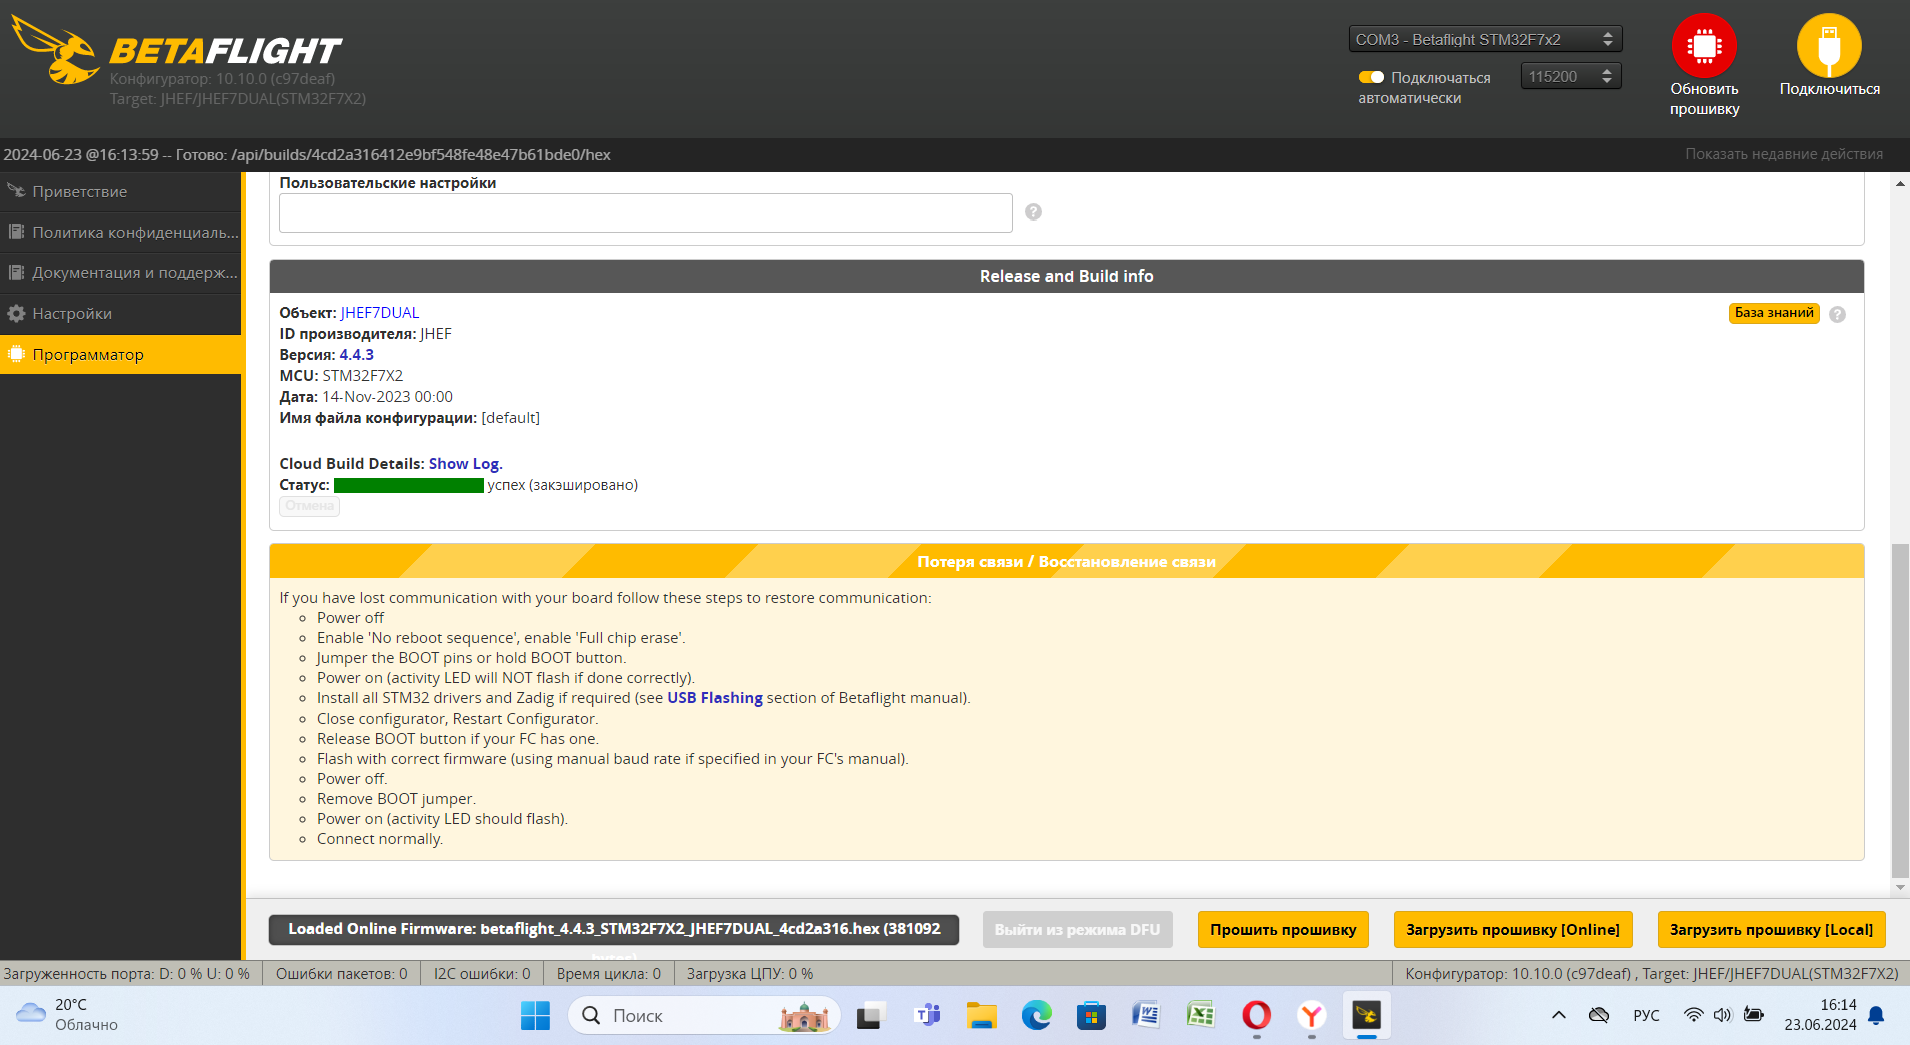Open Excel from taskbar
This screenshot has height=1045, width=1910.
point(1201,1016)
